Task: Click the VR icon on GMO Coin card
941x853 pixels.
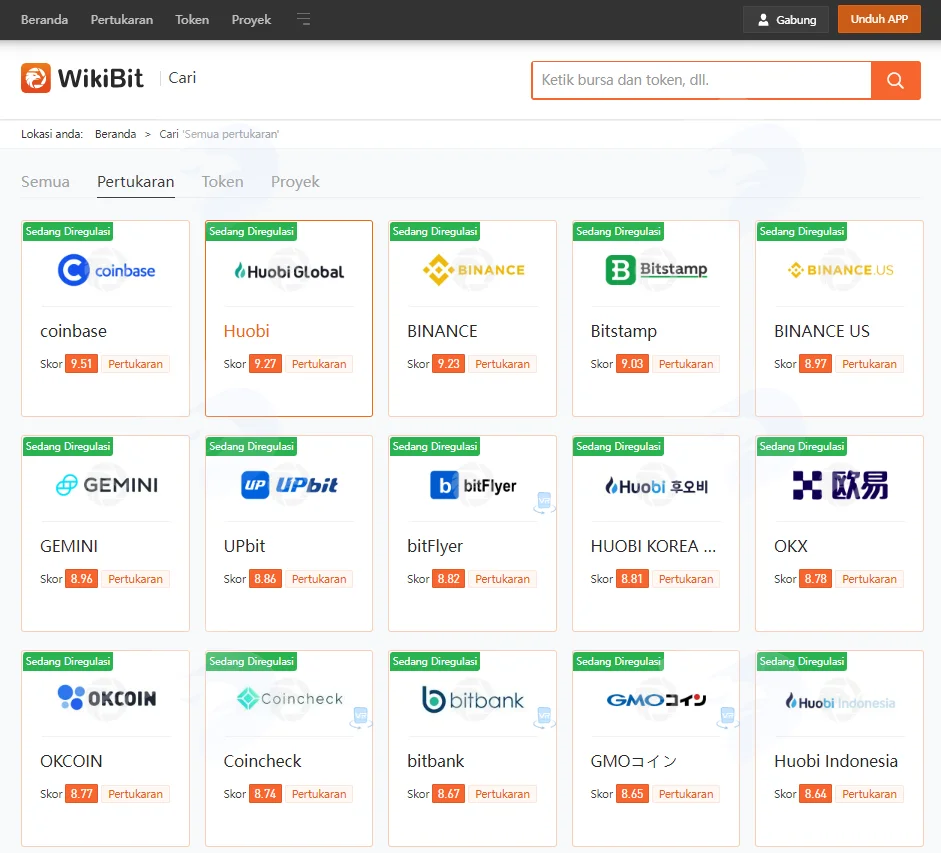Action: tap(728, 717)
